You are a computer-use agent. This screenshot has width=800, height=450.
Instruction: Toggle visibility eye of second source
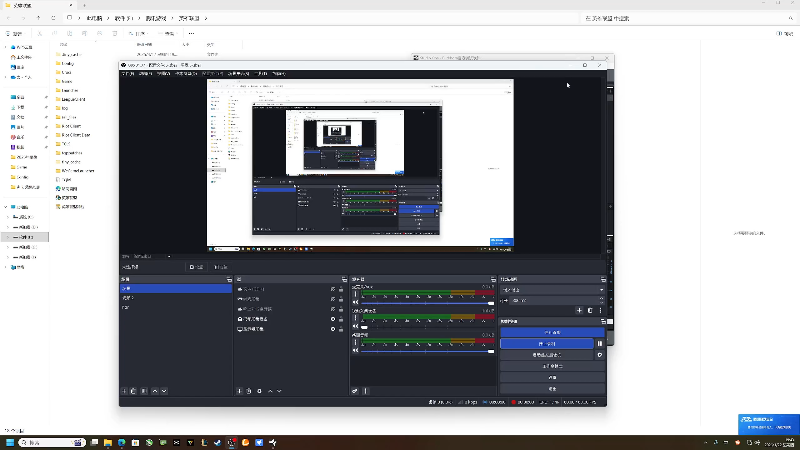click(333, 299)
